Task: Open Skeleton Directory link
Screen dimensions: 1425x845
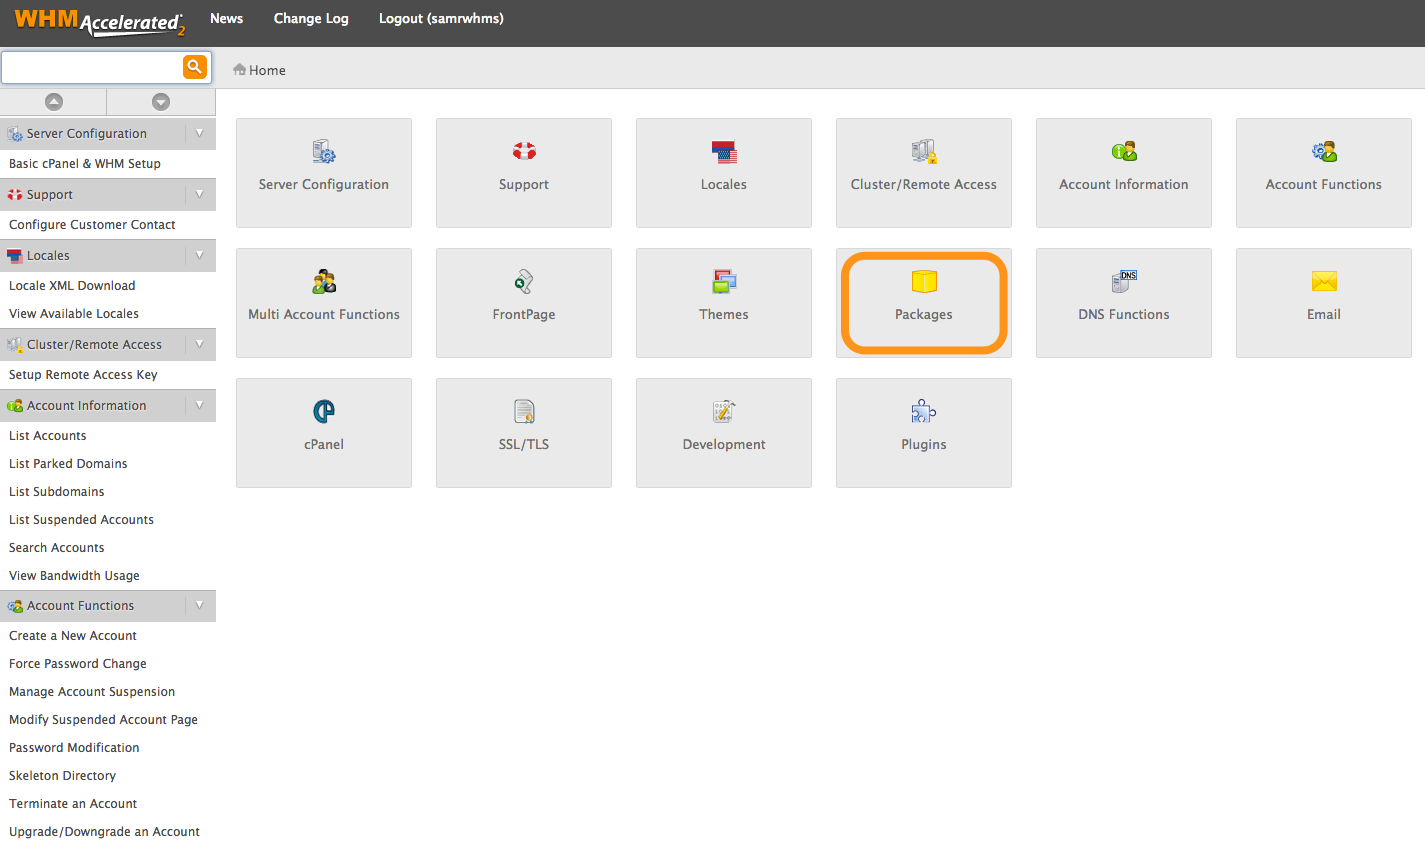Action: [x=62, y=776]
